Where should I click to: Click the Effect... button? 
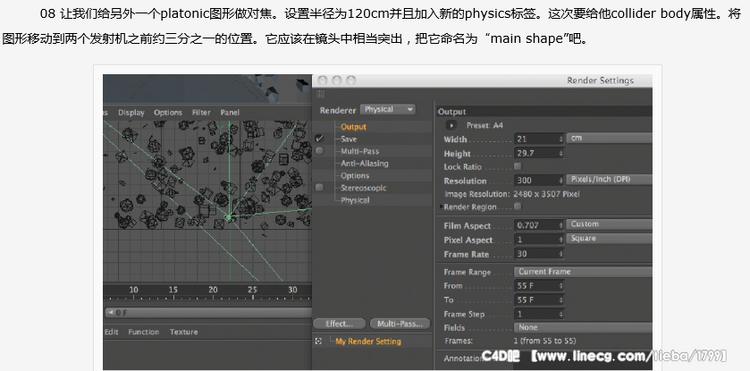point(340,324)
